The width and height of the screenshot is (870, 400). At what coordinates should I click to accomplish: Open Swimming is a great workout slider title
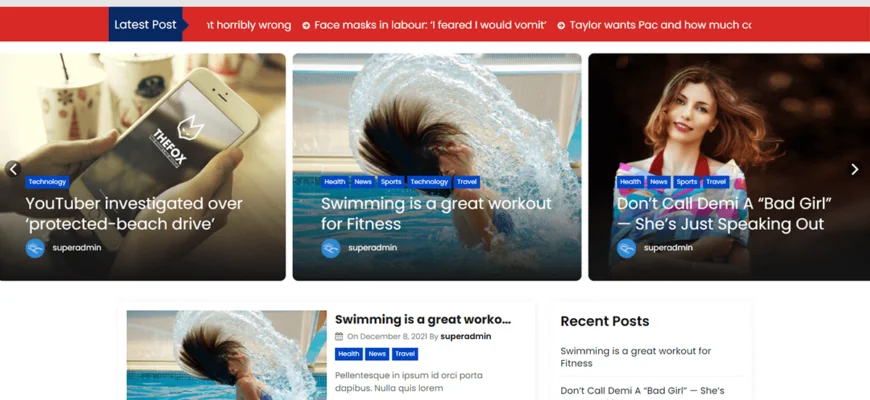(436, 214)
